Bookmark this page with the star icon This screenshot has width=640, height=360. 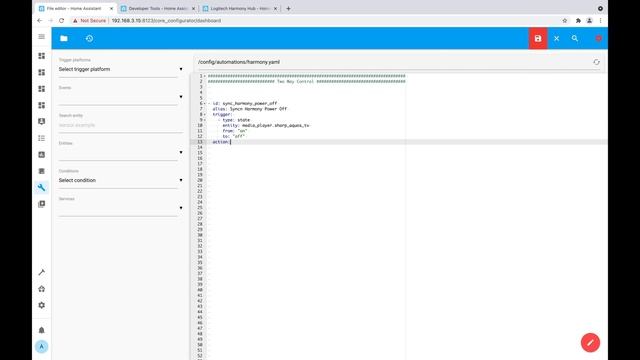565,20
